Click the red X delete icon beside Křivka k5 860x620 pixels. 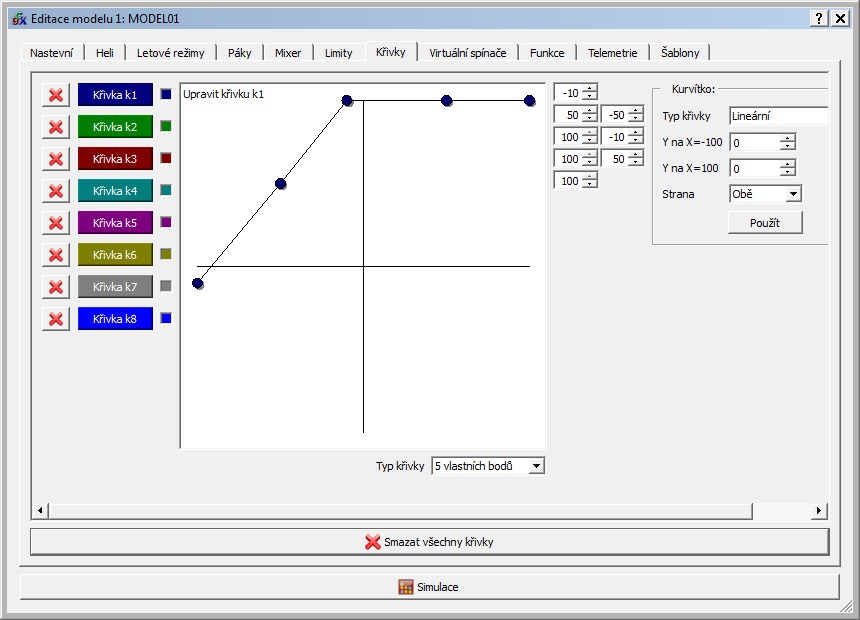56,223
